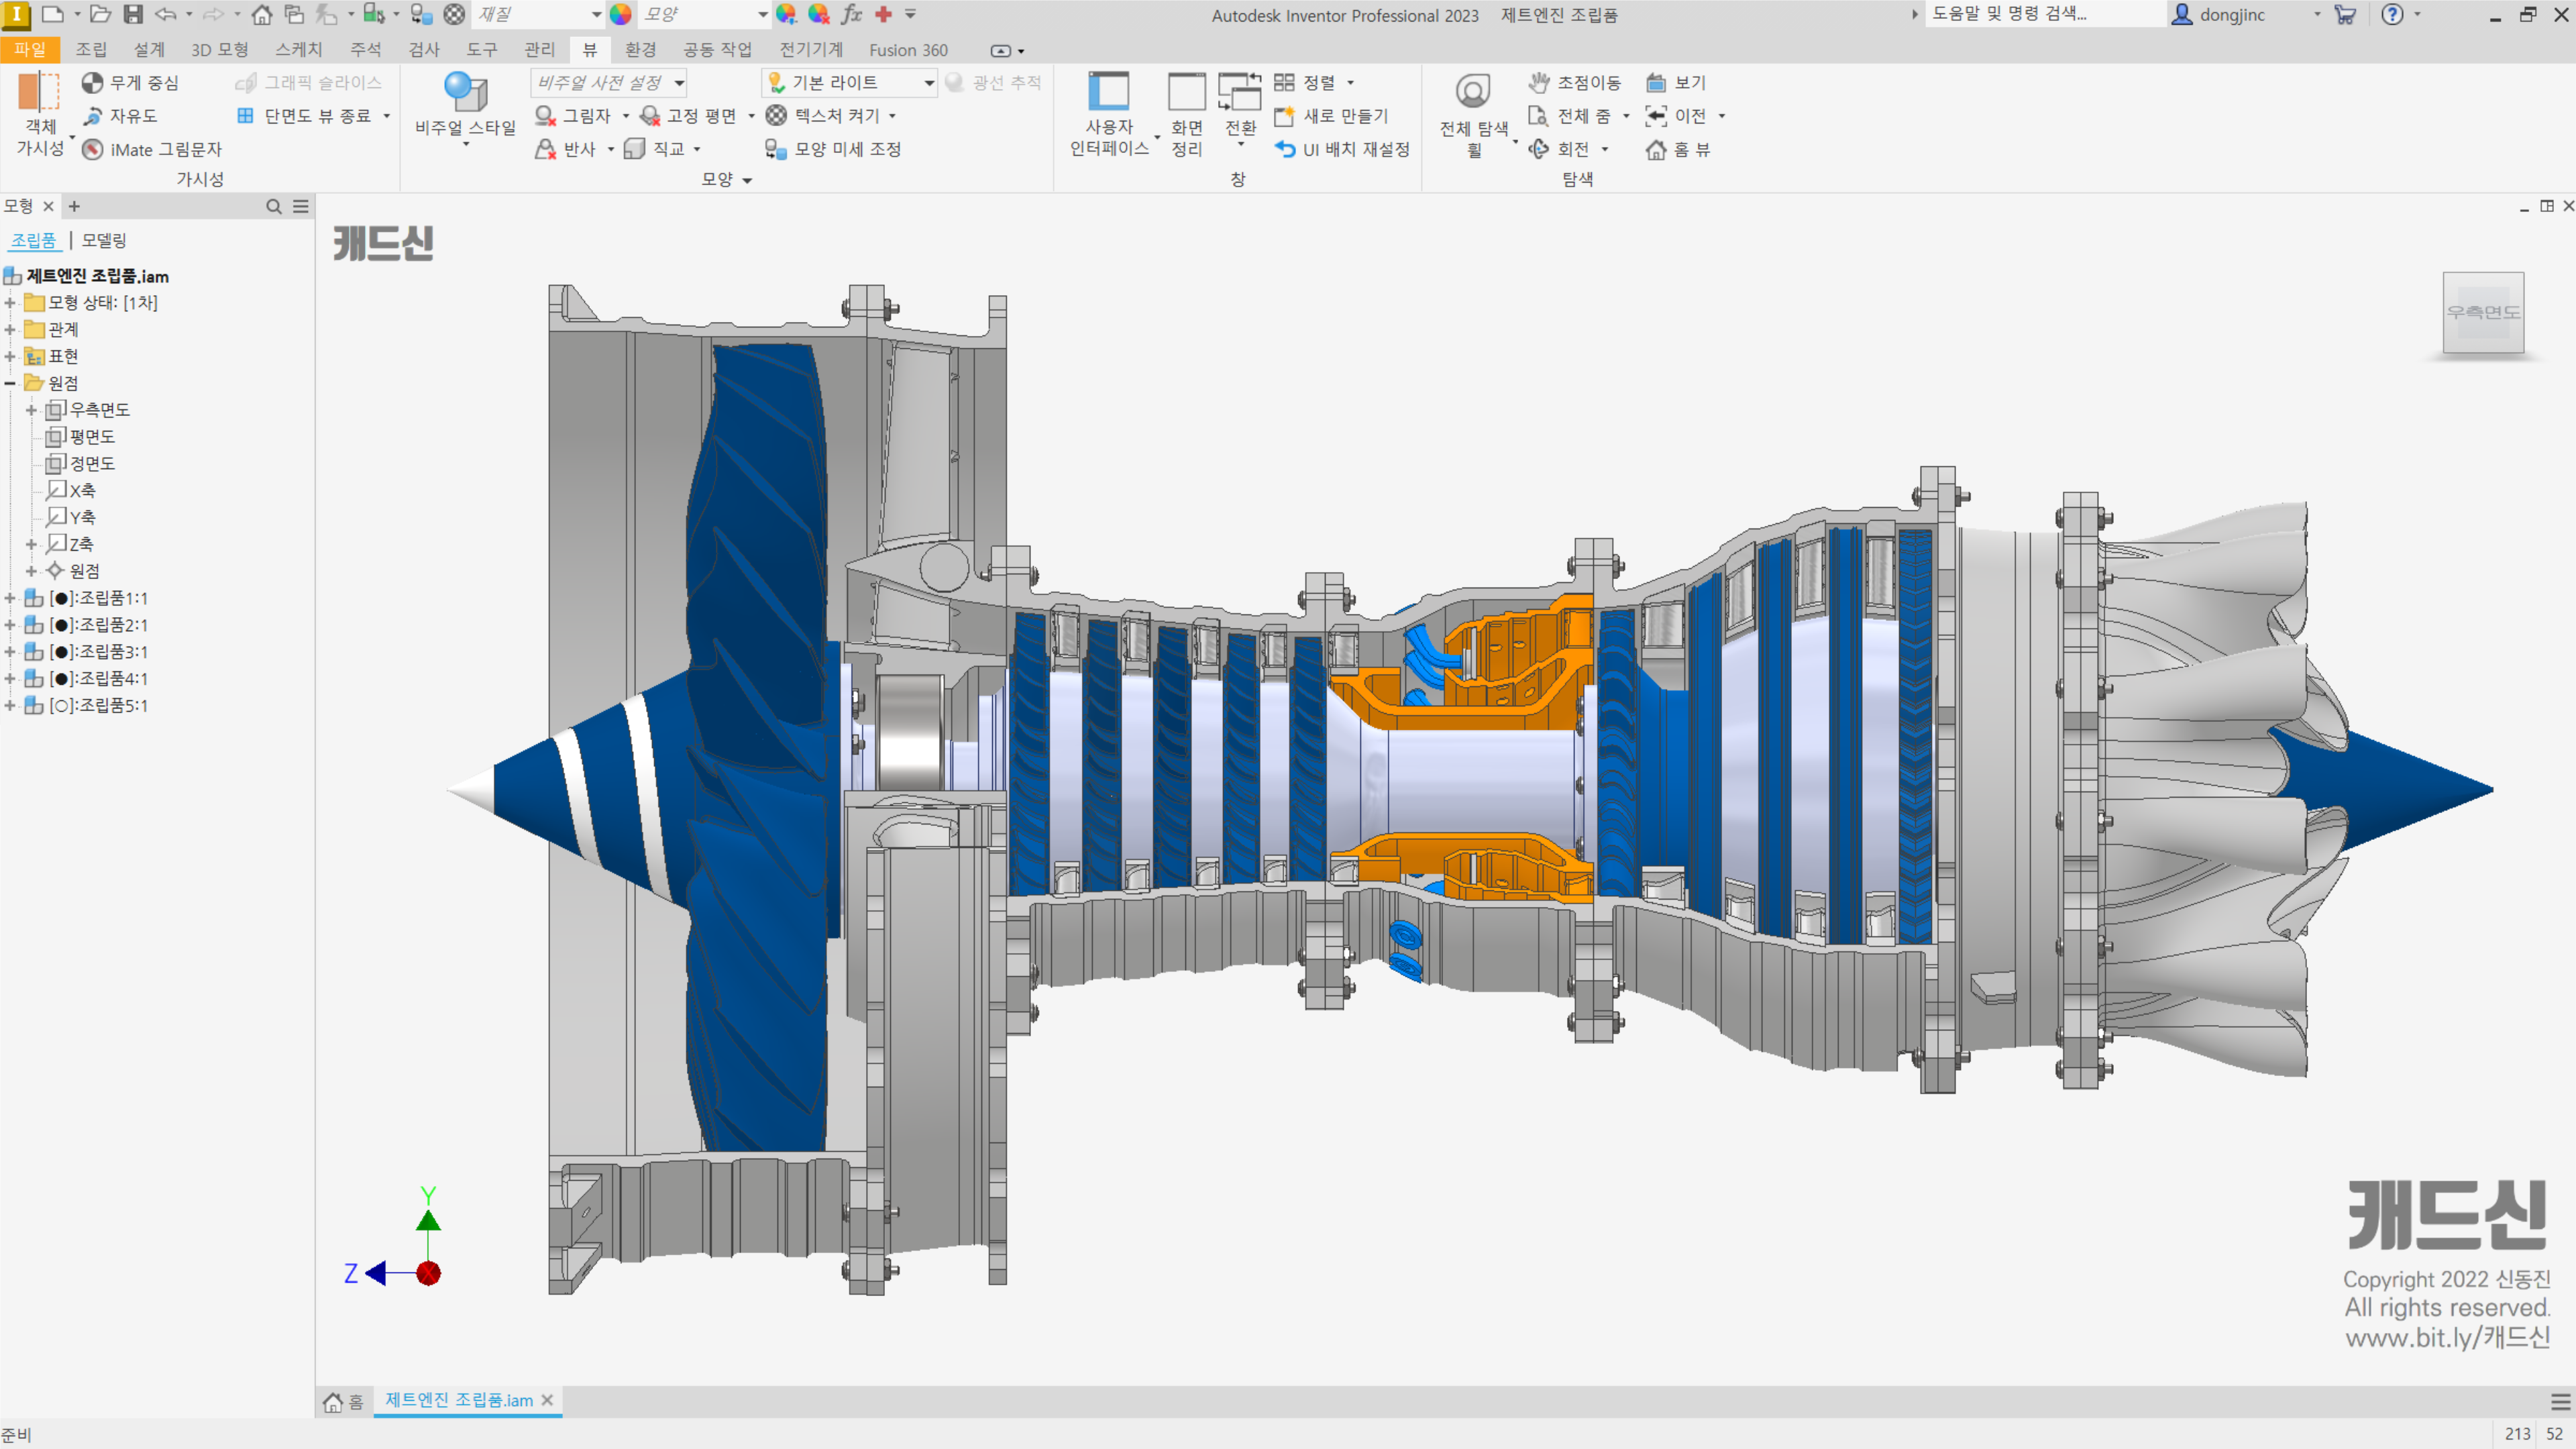The image size is (2576, 1449).
Task: Click the 전체 줌 zoom all tool
Action: 1570,116
